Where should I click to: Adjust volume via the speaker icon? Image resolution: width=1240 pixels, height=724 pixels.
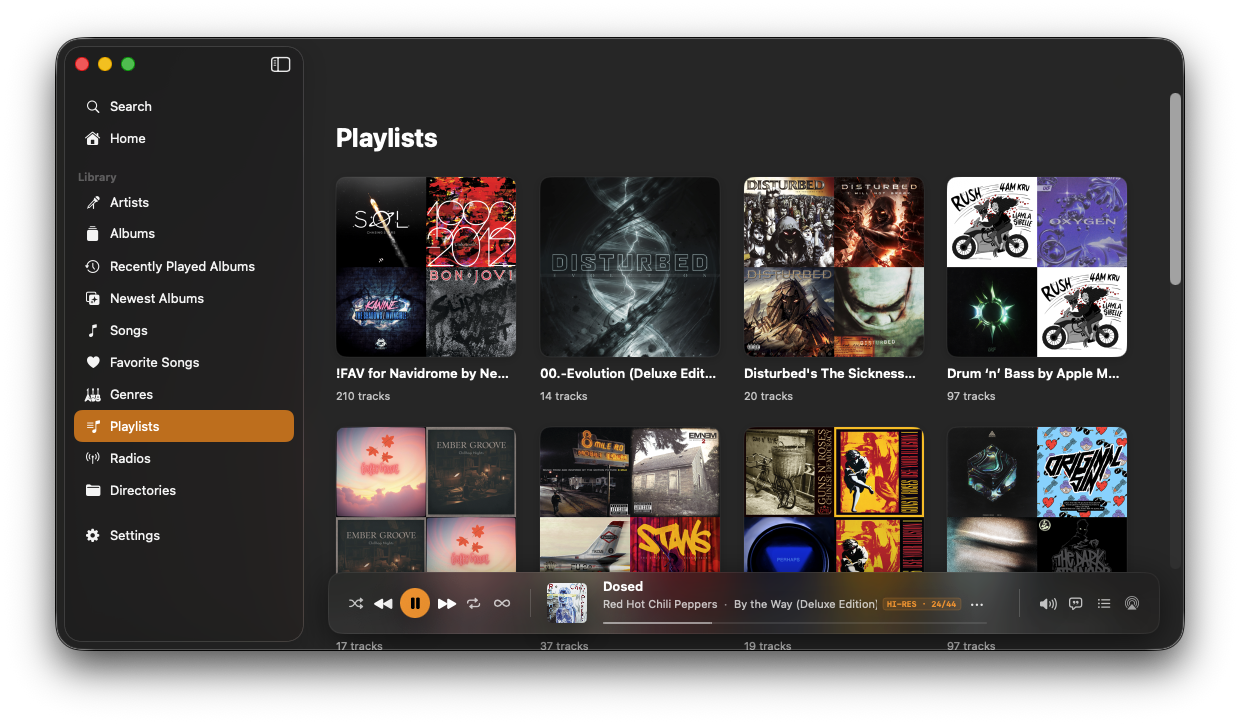[1047, 603]
